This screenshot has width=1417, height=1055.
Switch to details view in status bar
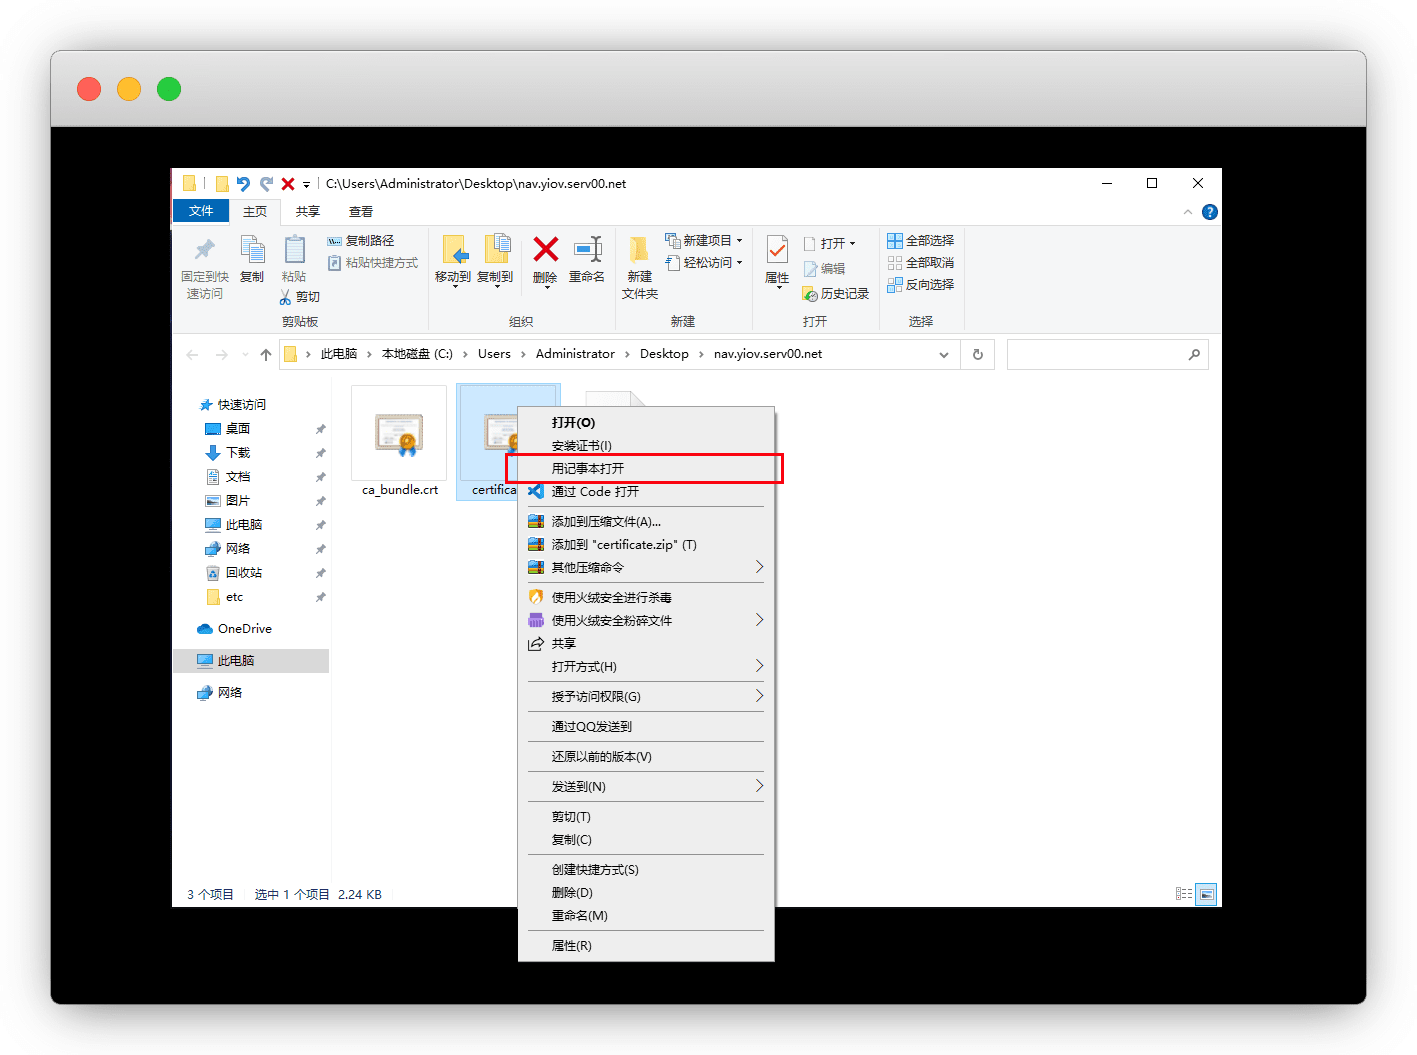coord(1184,894)
